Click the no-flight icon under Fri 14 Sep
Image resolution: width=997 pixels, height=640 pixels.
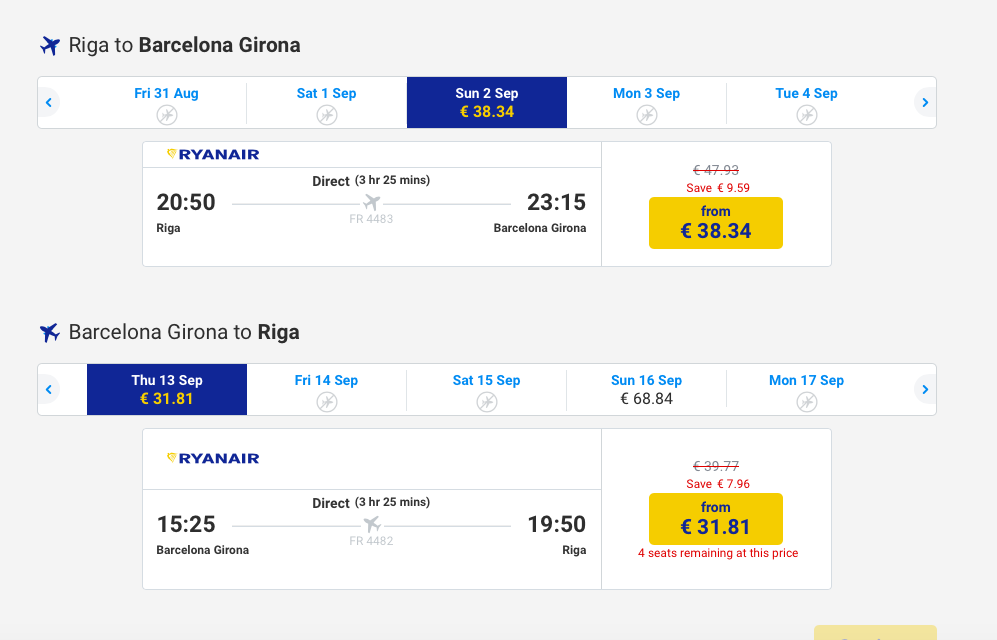click(327, 402)
